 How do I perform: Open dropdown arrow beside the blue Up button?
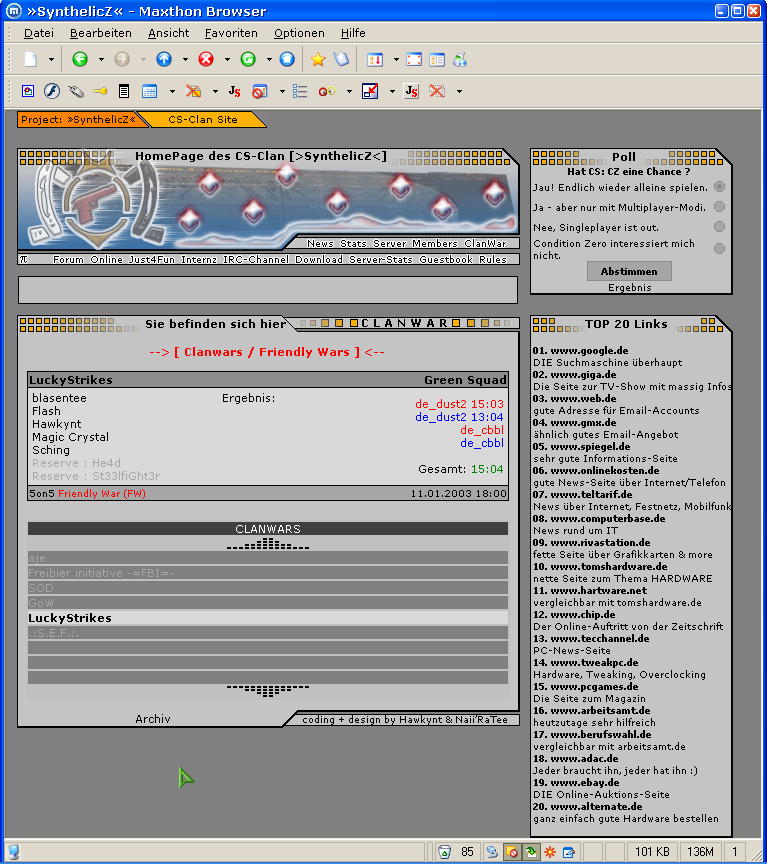click(185, 60)
